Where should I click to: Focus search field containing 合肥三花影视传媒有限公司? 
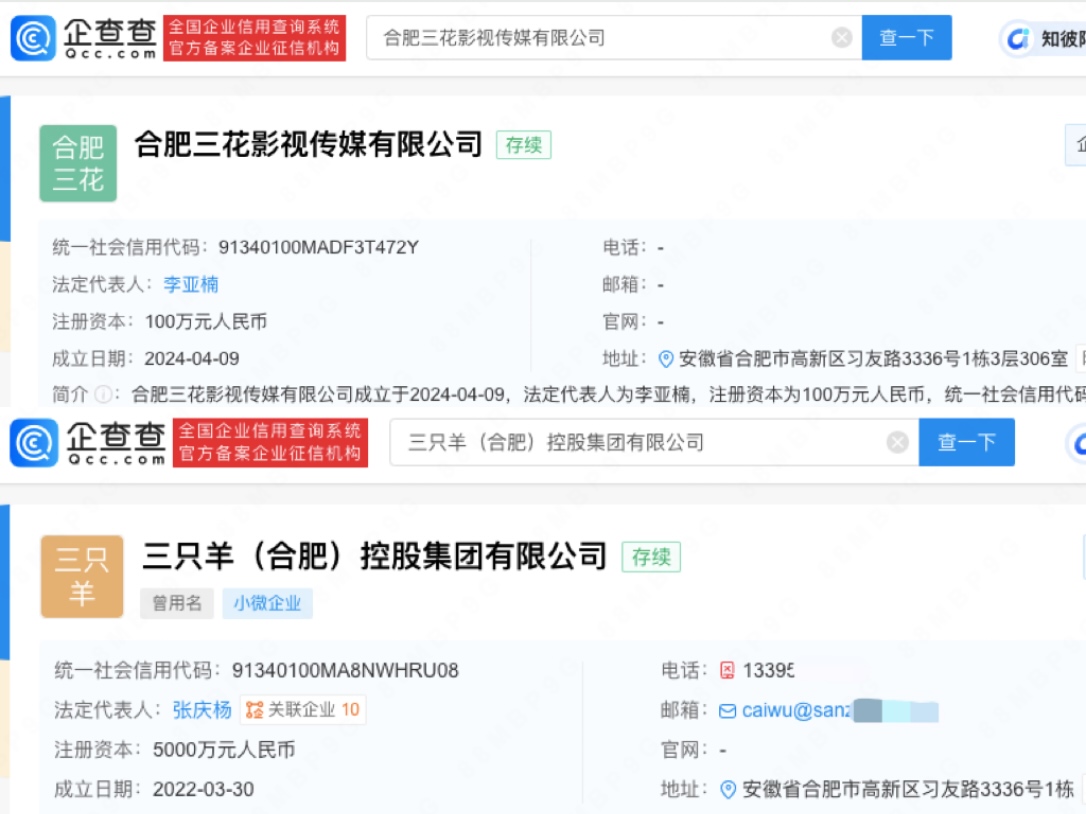point(600,38)
